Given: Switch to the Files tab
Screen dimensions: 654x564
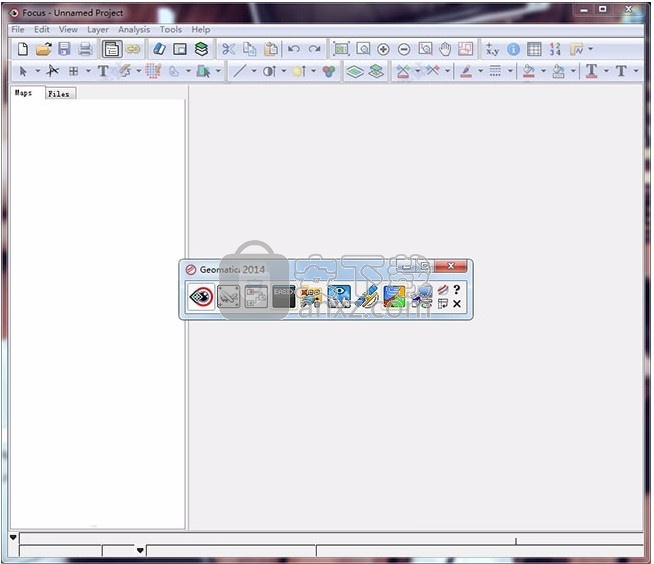Looking at the screenshot, I should (59, 94).
